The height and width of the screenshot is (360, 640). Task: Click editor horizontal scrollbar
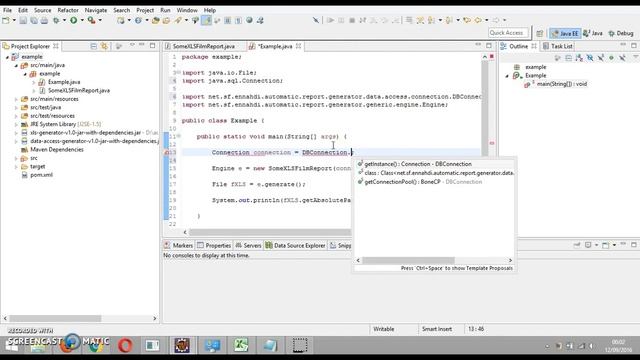point(269,232)
